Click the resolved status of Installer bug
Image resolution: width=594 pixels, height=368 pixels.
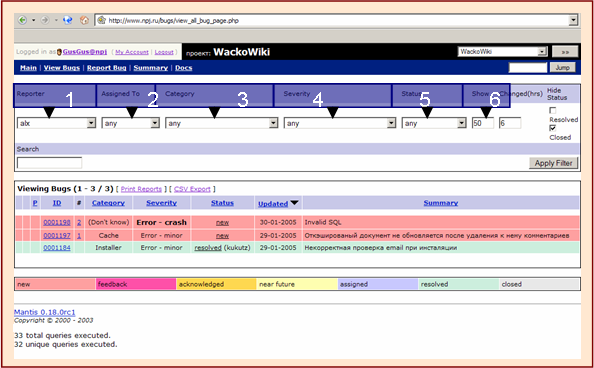[x=208, y=247]
